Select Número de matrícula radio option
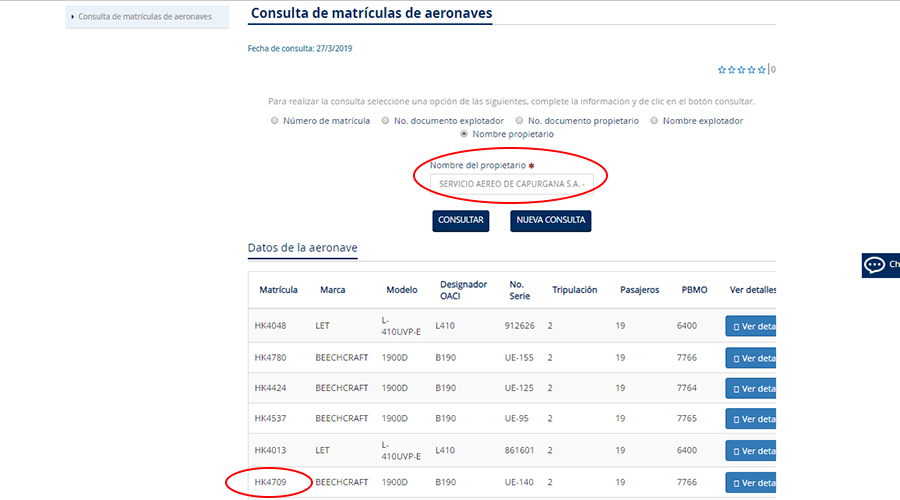The height and width of the screenshot is (500, 900). pyautogui.click(x=274, y=121)
